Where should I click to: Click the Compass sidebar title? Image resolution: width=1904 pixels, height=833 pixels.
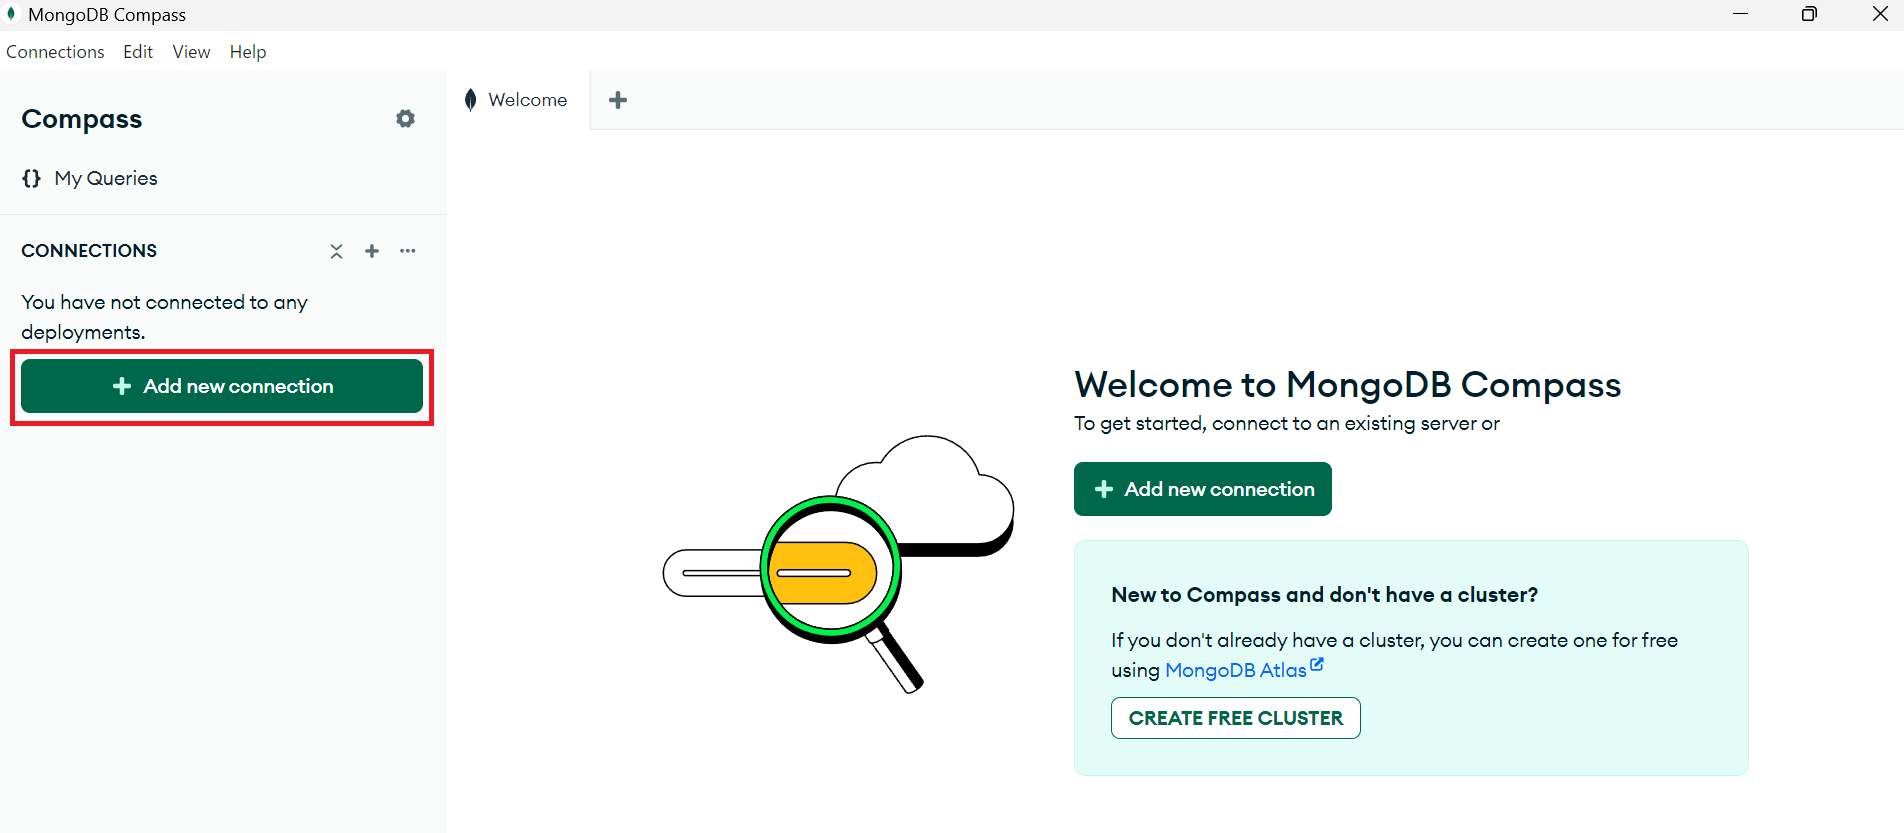[x=82, y=119]
